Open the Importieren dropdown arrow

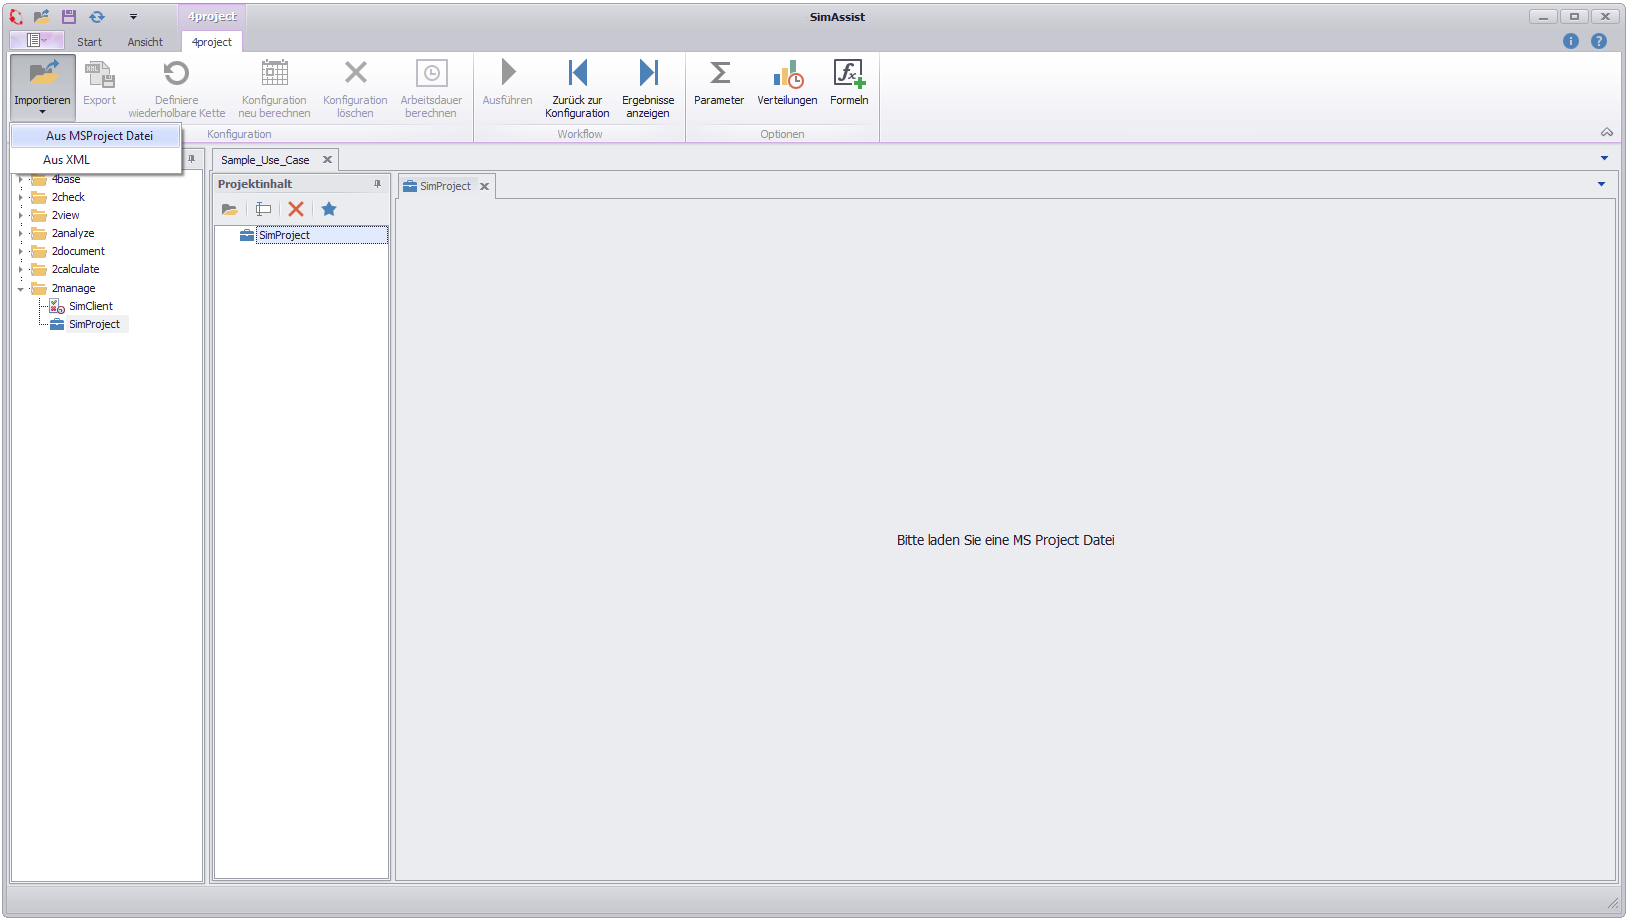click(x=42, y=112)
